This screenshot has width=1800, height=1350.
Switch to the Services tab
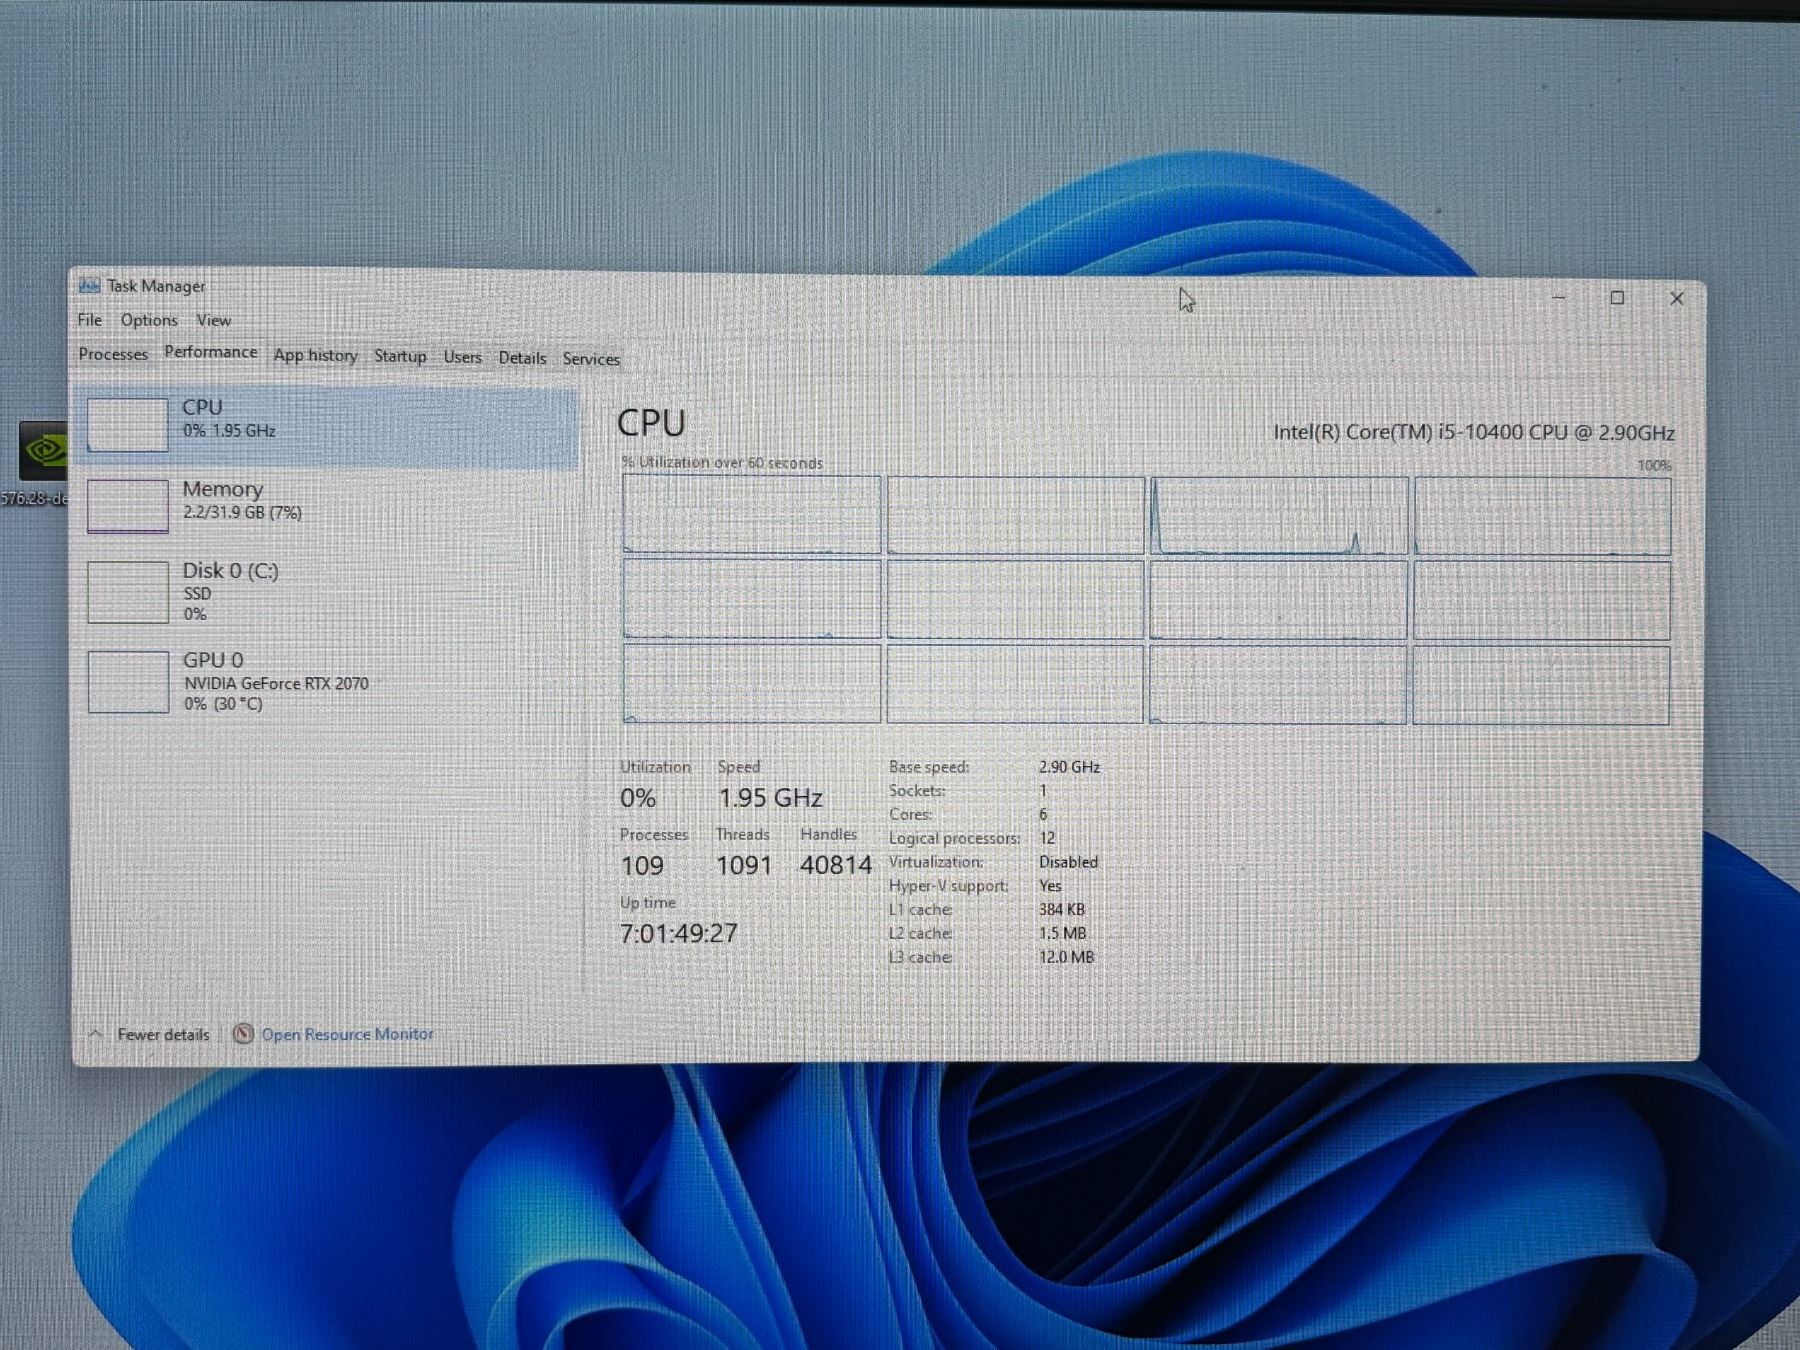[x=591, y=359]
